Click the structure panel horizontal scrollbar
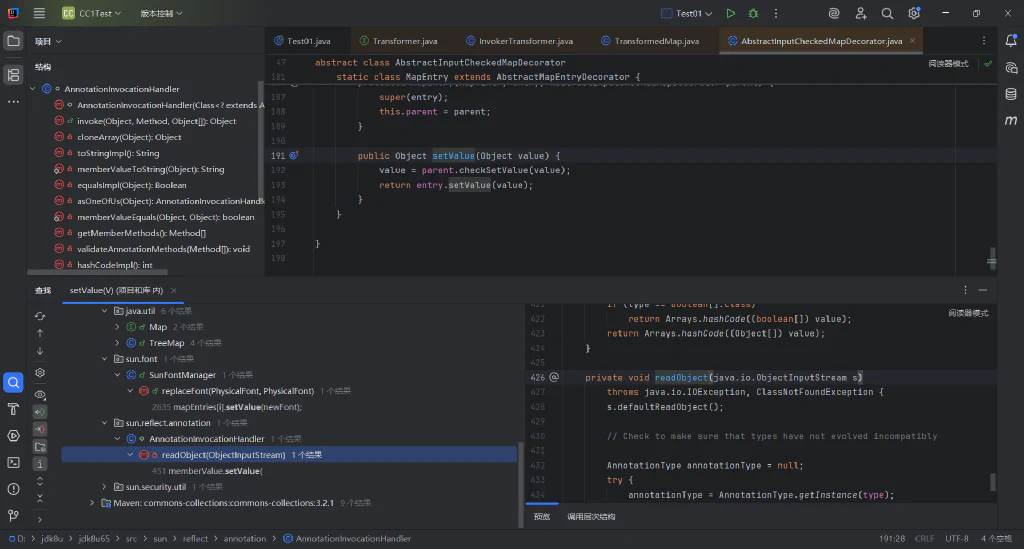The height and width of the screenshot is (549, 1024). [x=97, y=272]
